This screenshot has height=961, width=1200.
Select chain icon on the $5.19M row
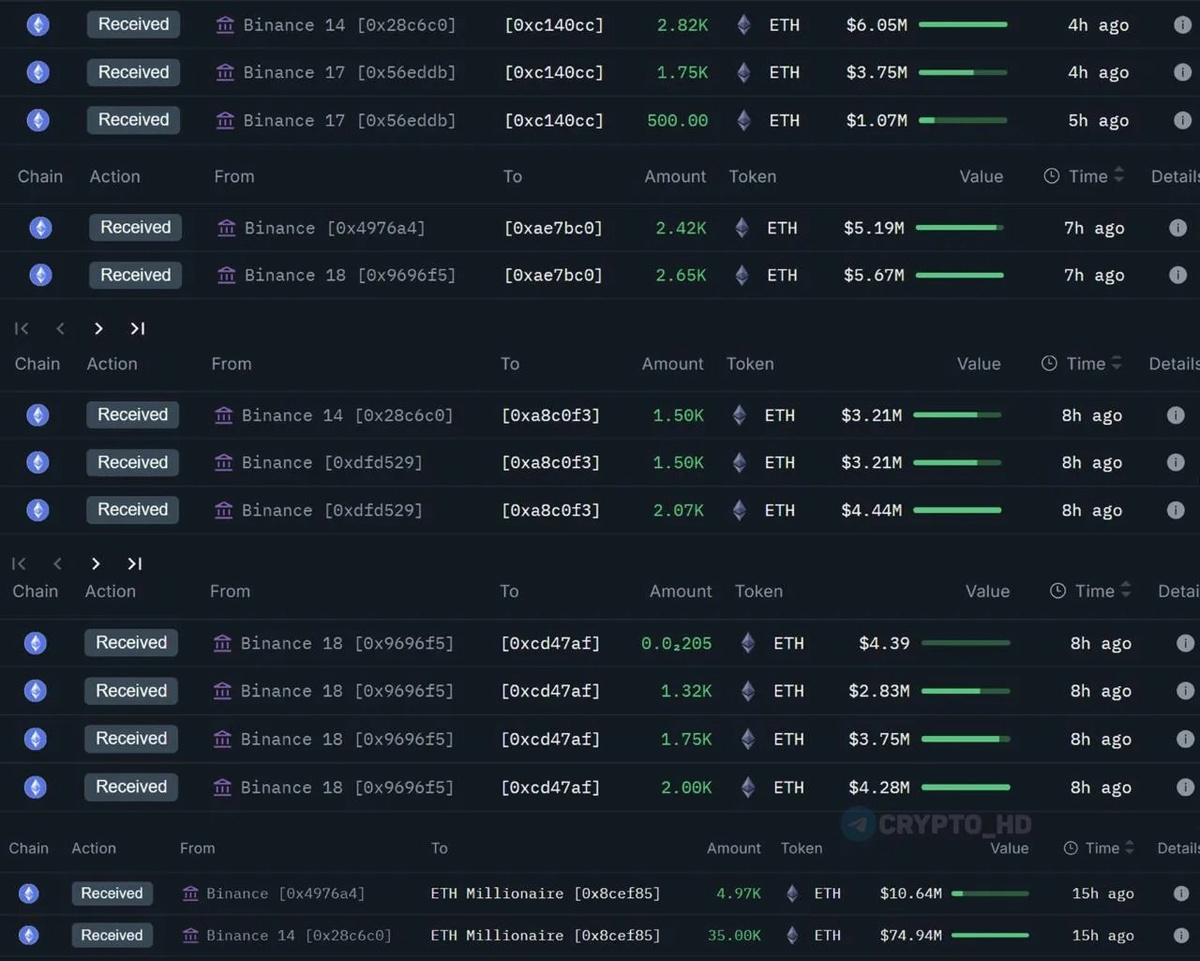click(40, 228)
